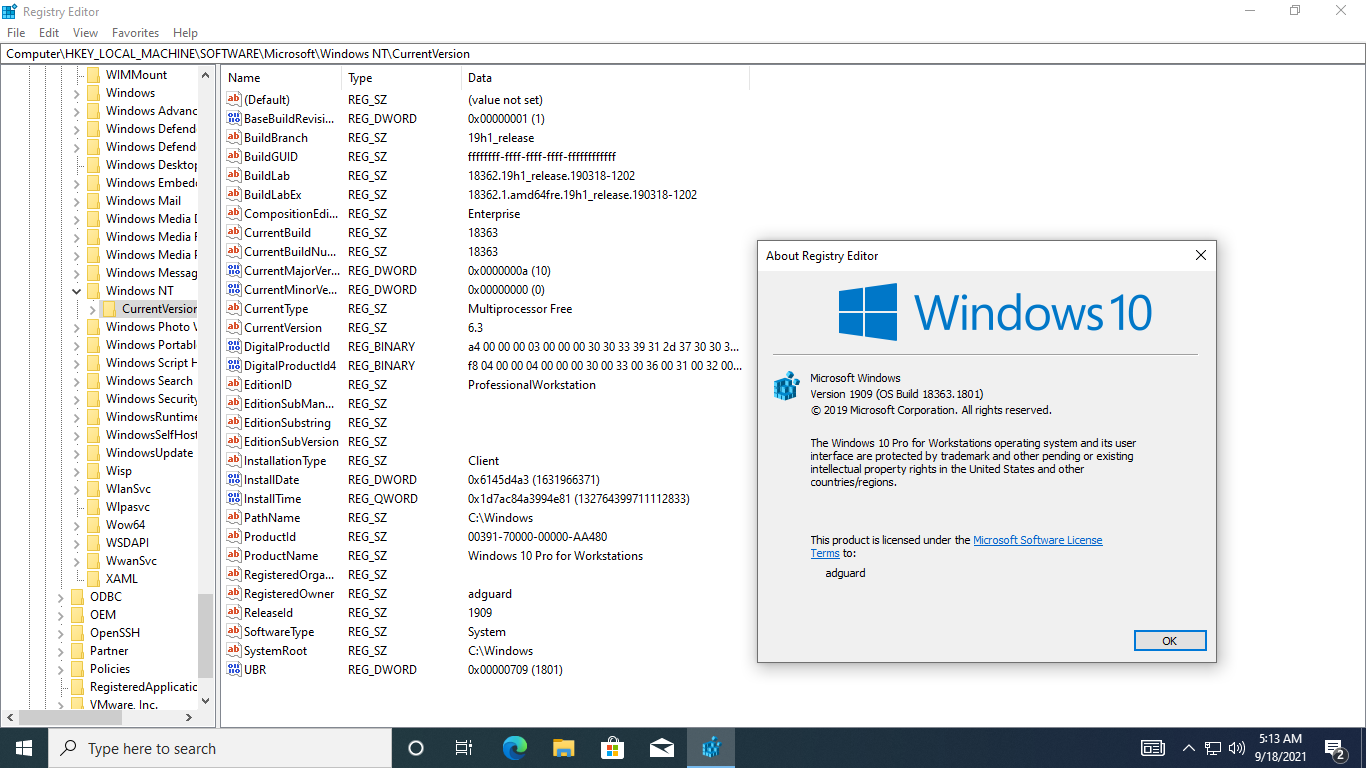Click the BuildGUID string value icon
The height and width of the screenshot is (768, 1366).
tap(234, 156)
